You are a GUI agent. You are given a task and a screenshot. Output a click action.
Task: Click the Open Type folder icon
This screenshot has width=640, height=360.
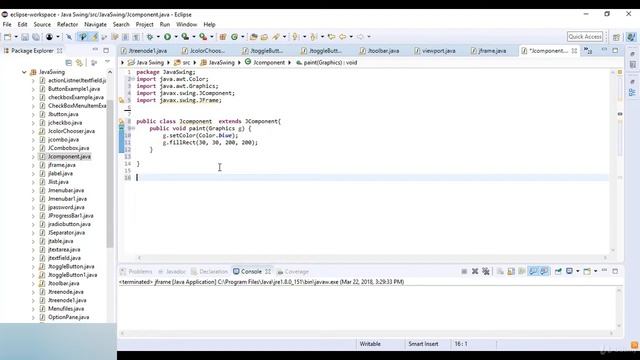[253, 37]
